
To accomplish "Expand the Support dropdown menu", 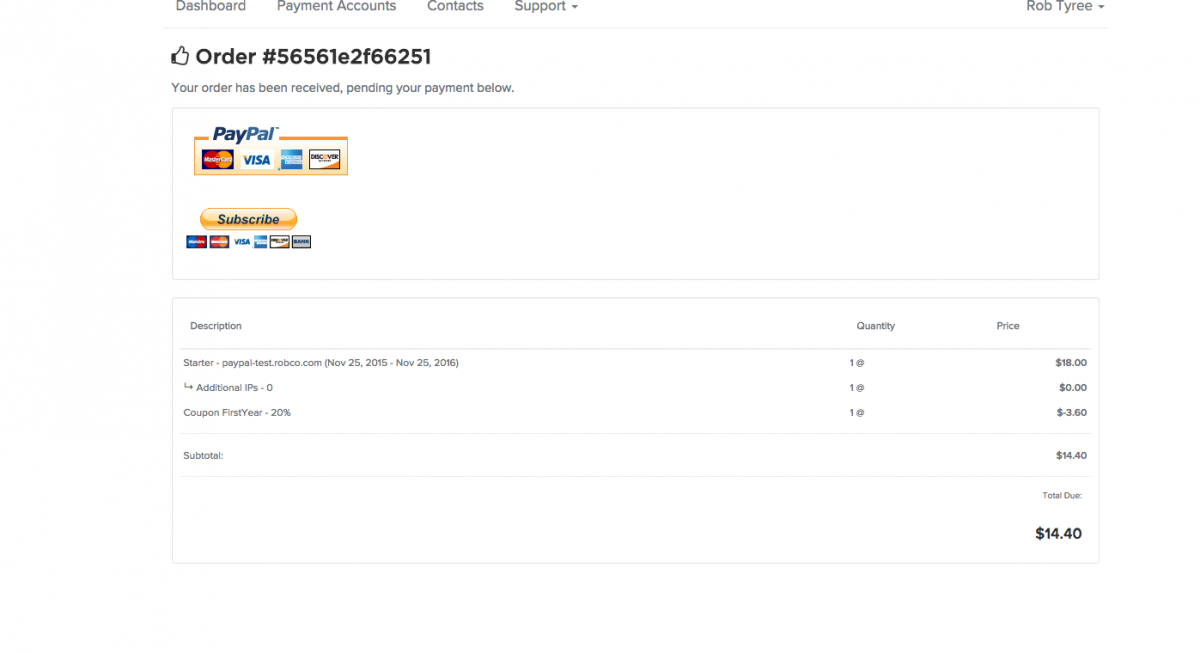I will pos(546,6).
